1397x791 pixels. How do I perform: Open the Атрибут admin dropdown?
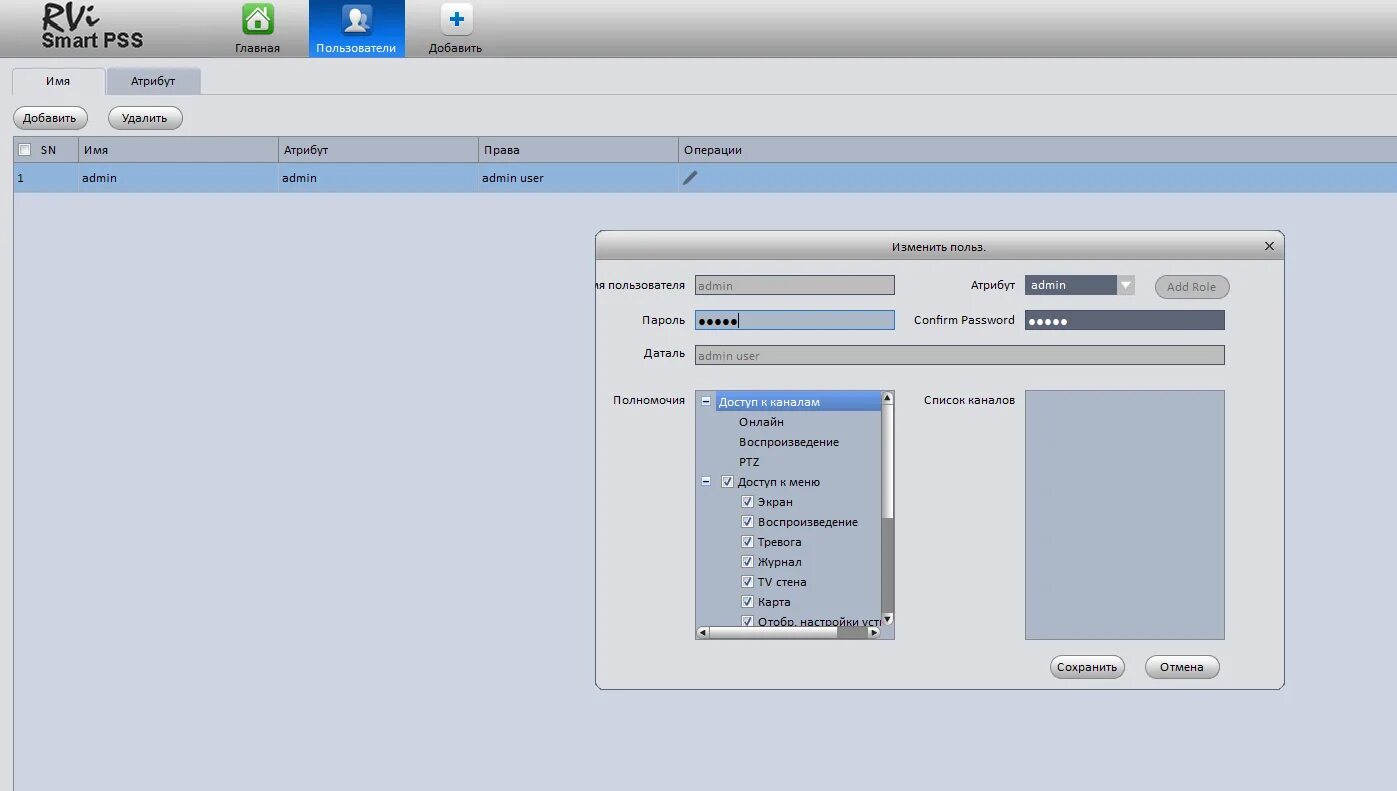(1080, 285)
